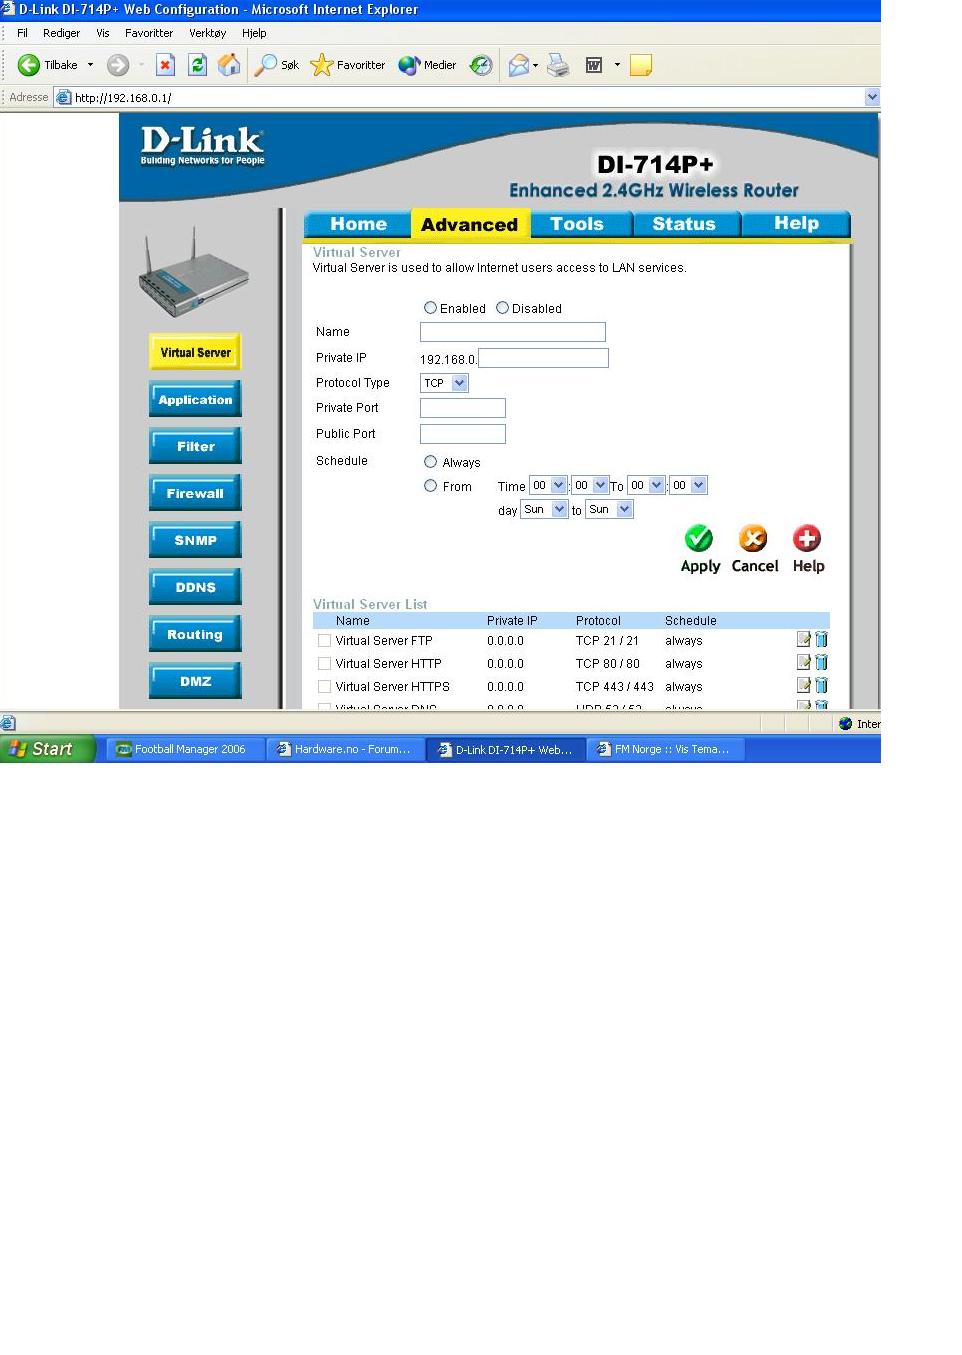Screen dimensions: 962x1355
Task: Open Medier media icon
Action: click(x=409, y=65)
